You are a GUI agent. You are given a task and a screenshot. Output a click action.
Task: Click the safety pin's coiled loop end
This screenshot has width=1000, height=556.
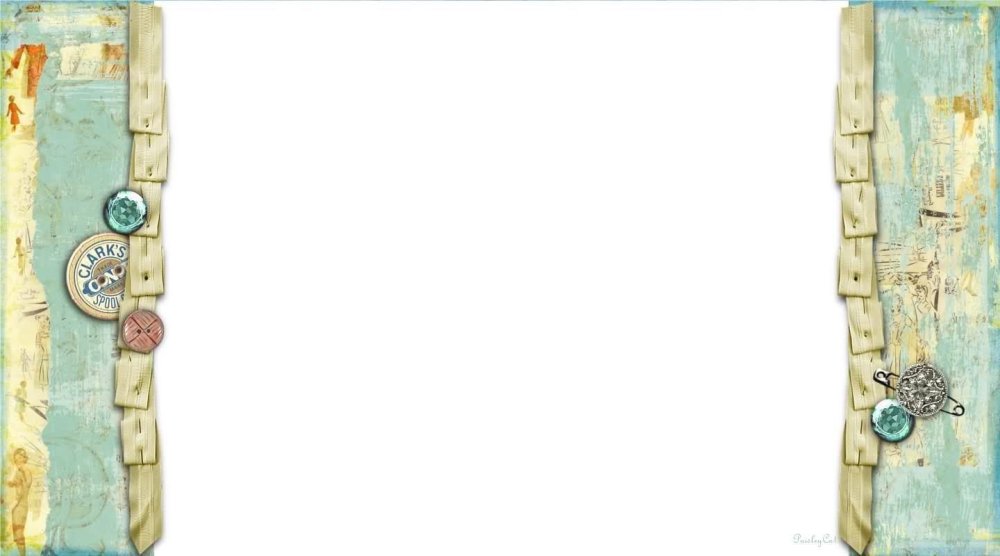point(957,409)
